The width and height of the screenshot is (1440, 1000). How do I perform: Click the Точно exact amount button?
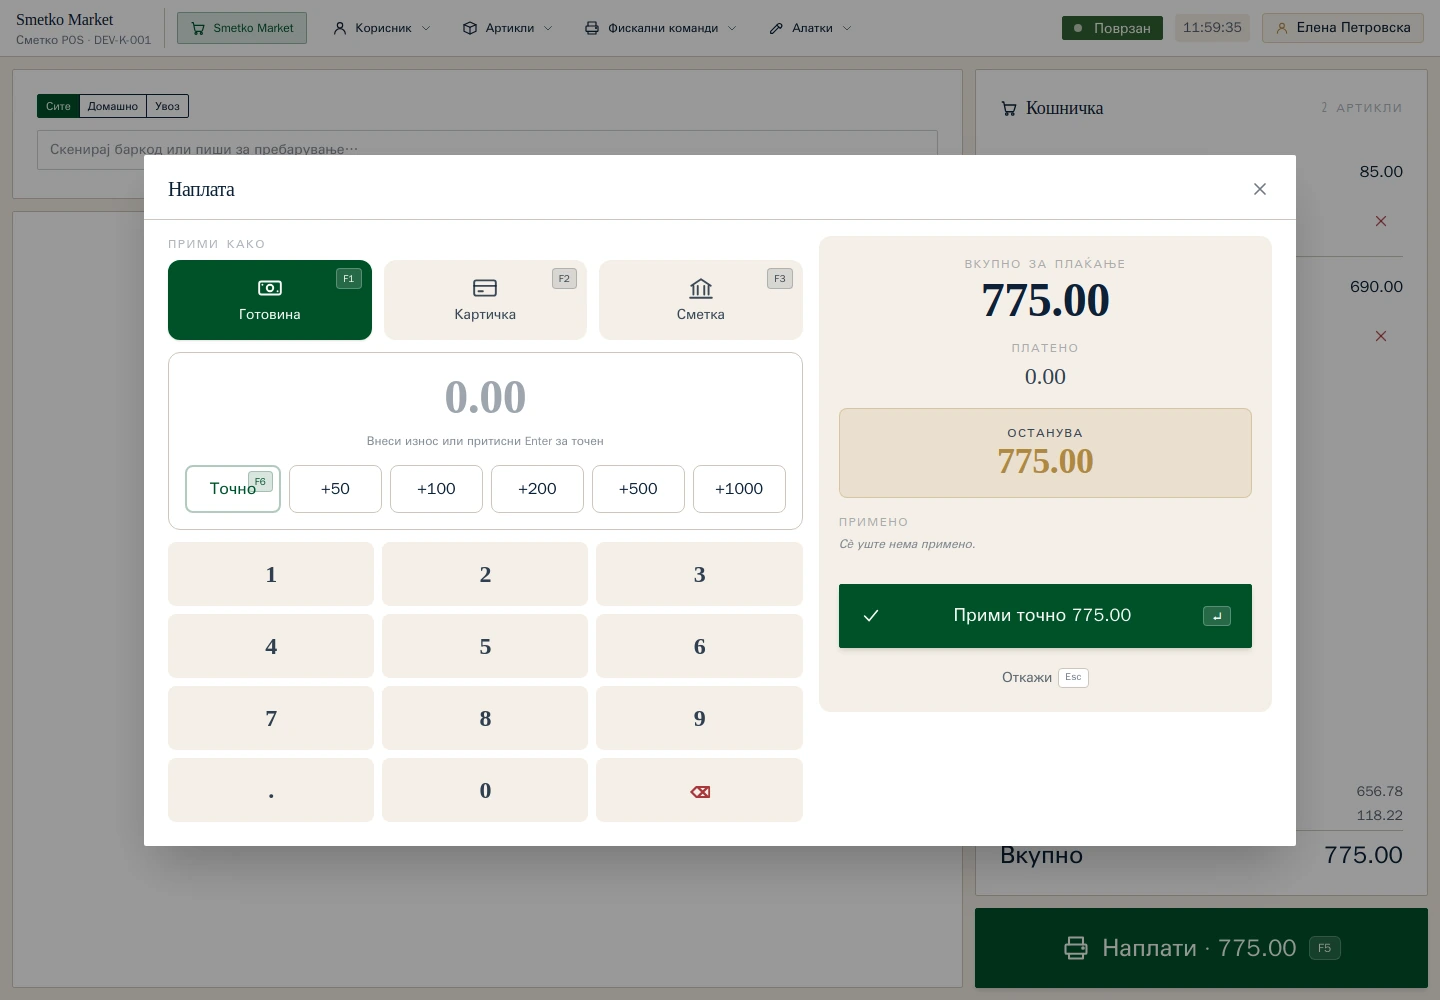pos(233,489)
